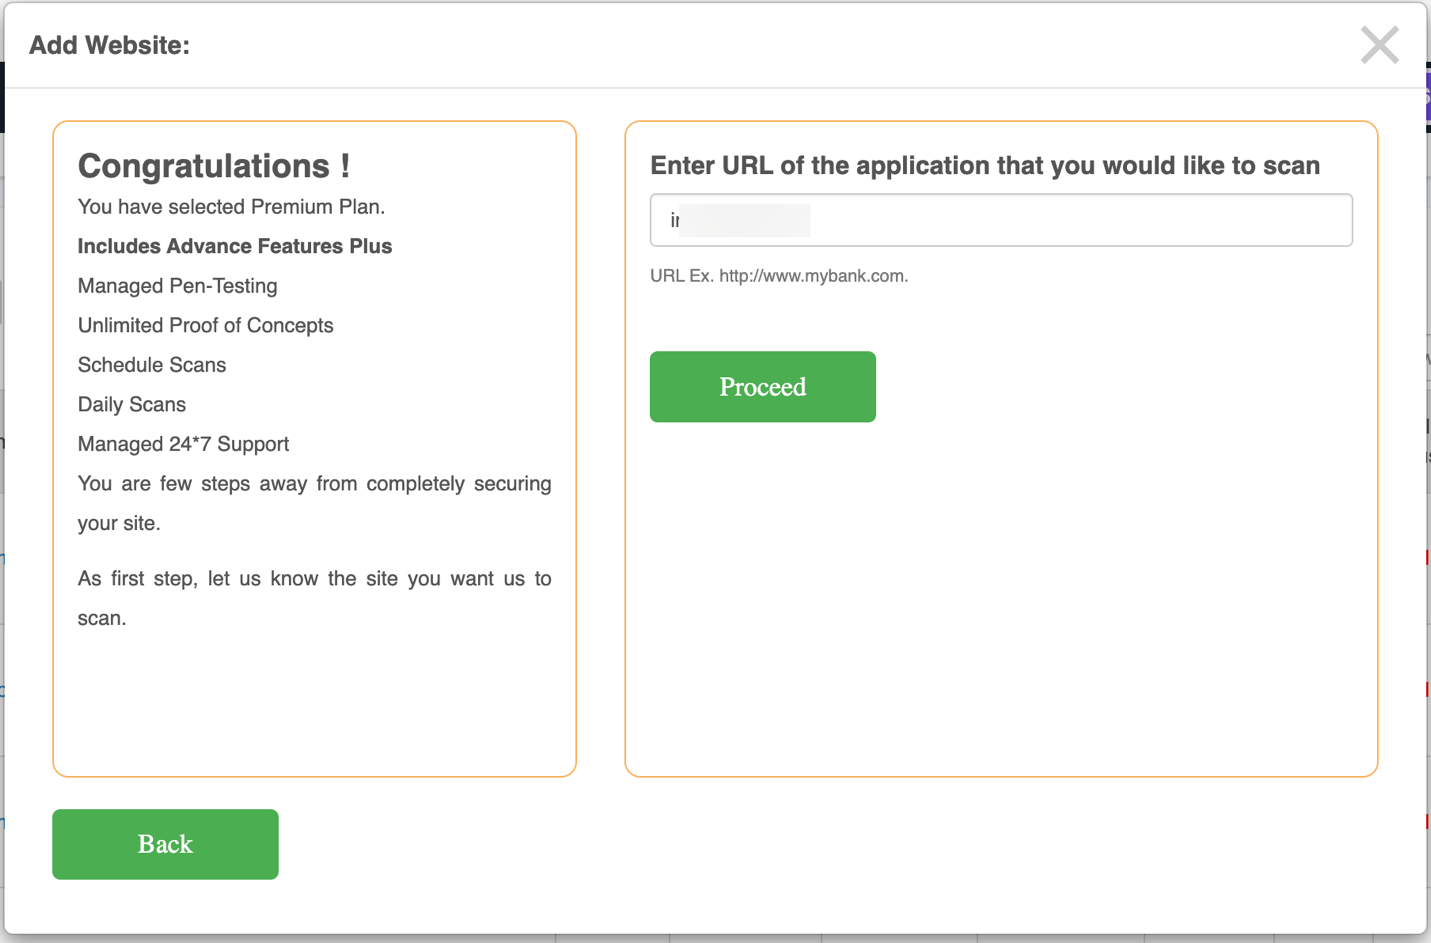The height and width of the screenshot is (943, 1431).
Task: Click the 'Congratulations !' heading
Action: tap(214, 166)
